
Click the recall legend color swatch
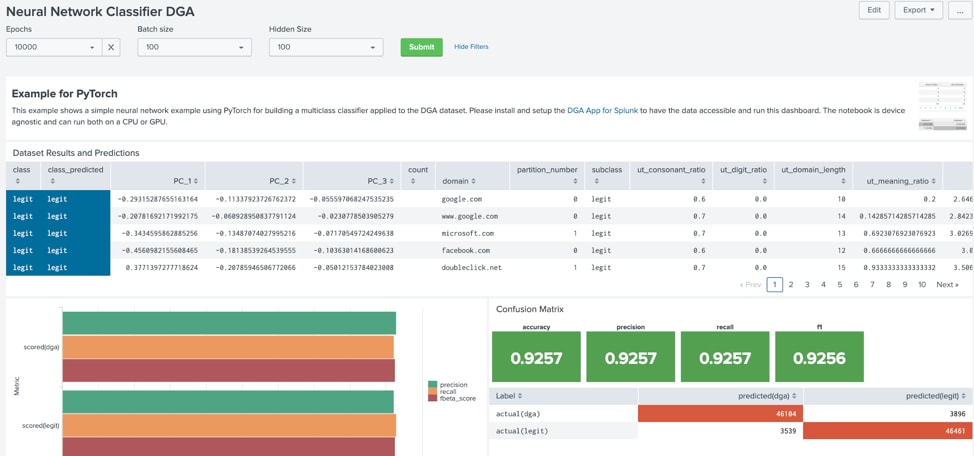[432, 391]
